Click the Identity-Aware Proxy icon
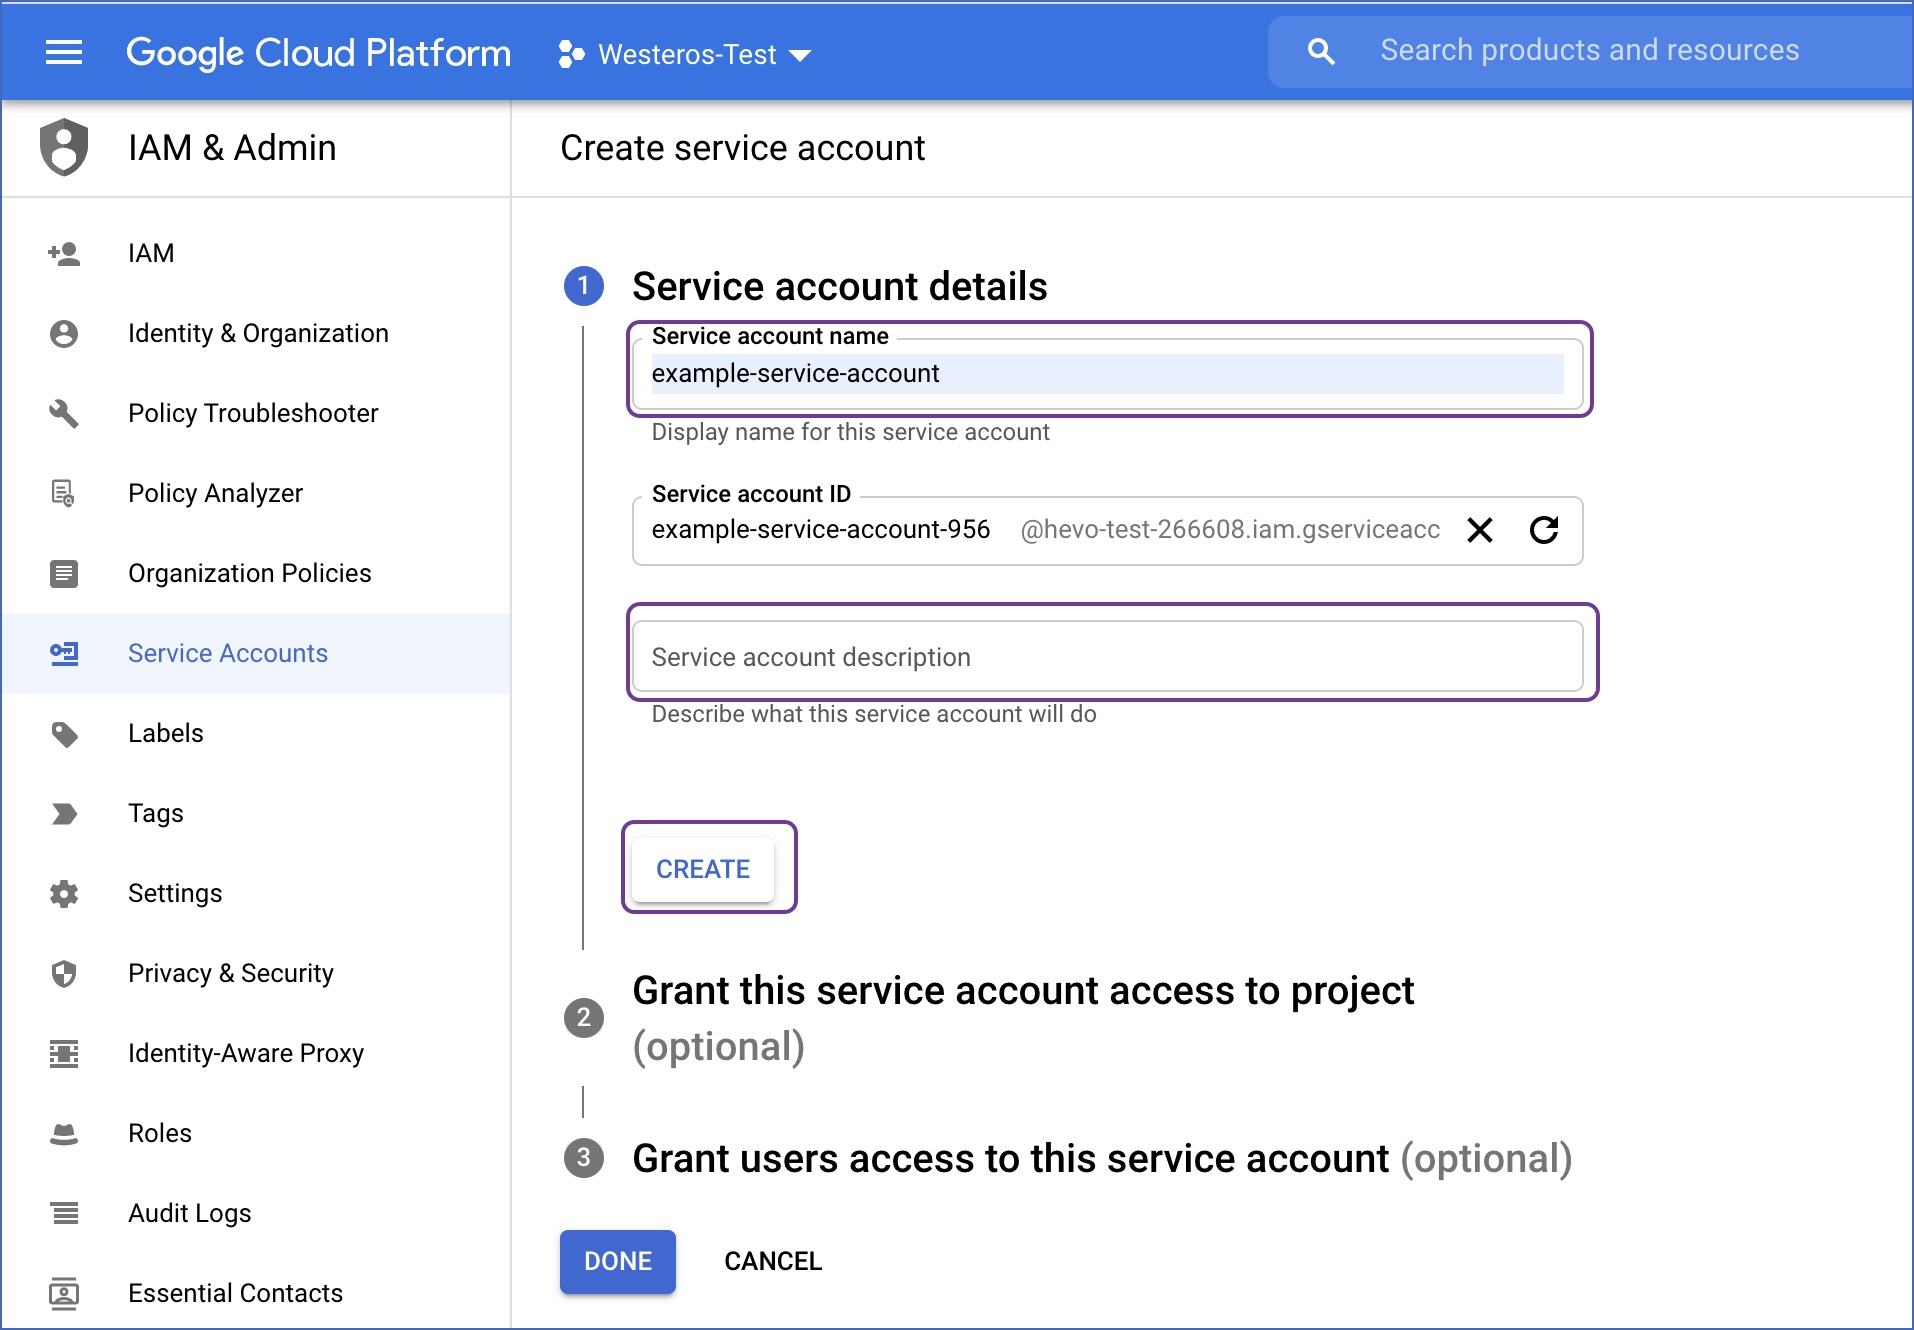This screenshot has height=1330, width=1914. click(64, 1053)
